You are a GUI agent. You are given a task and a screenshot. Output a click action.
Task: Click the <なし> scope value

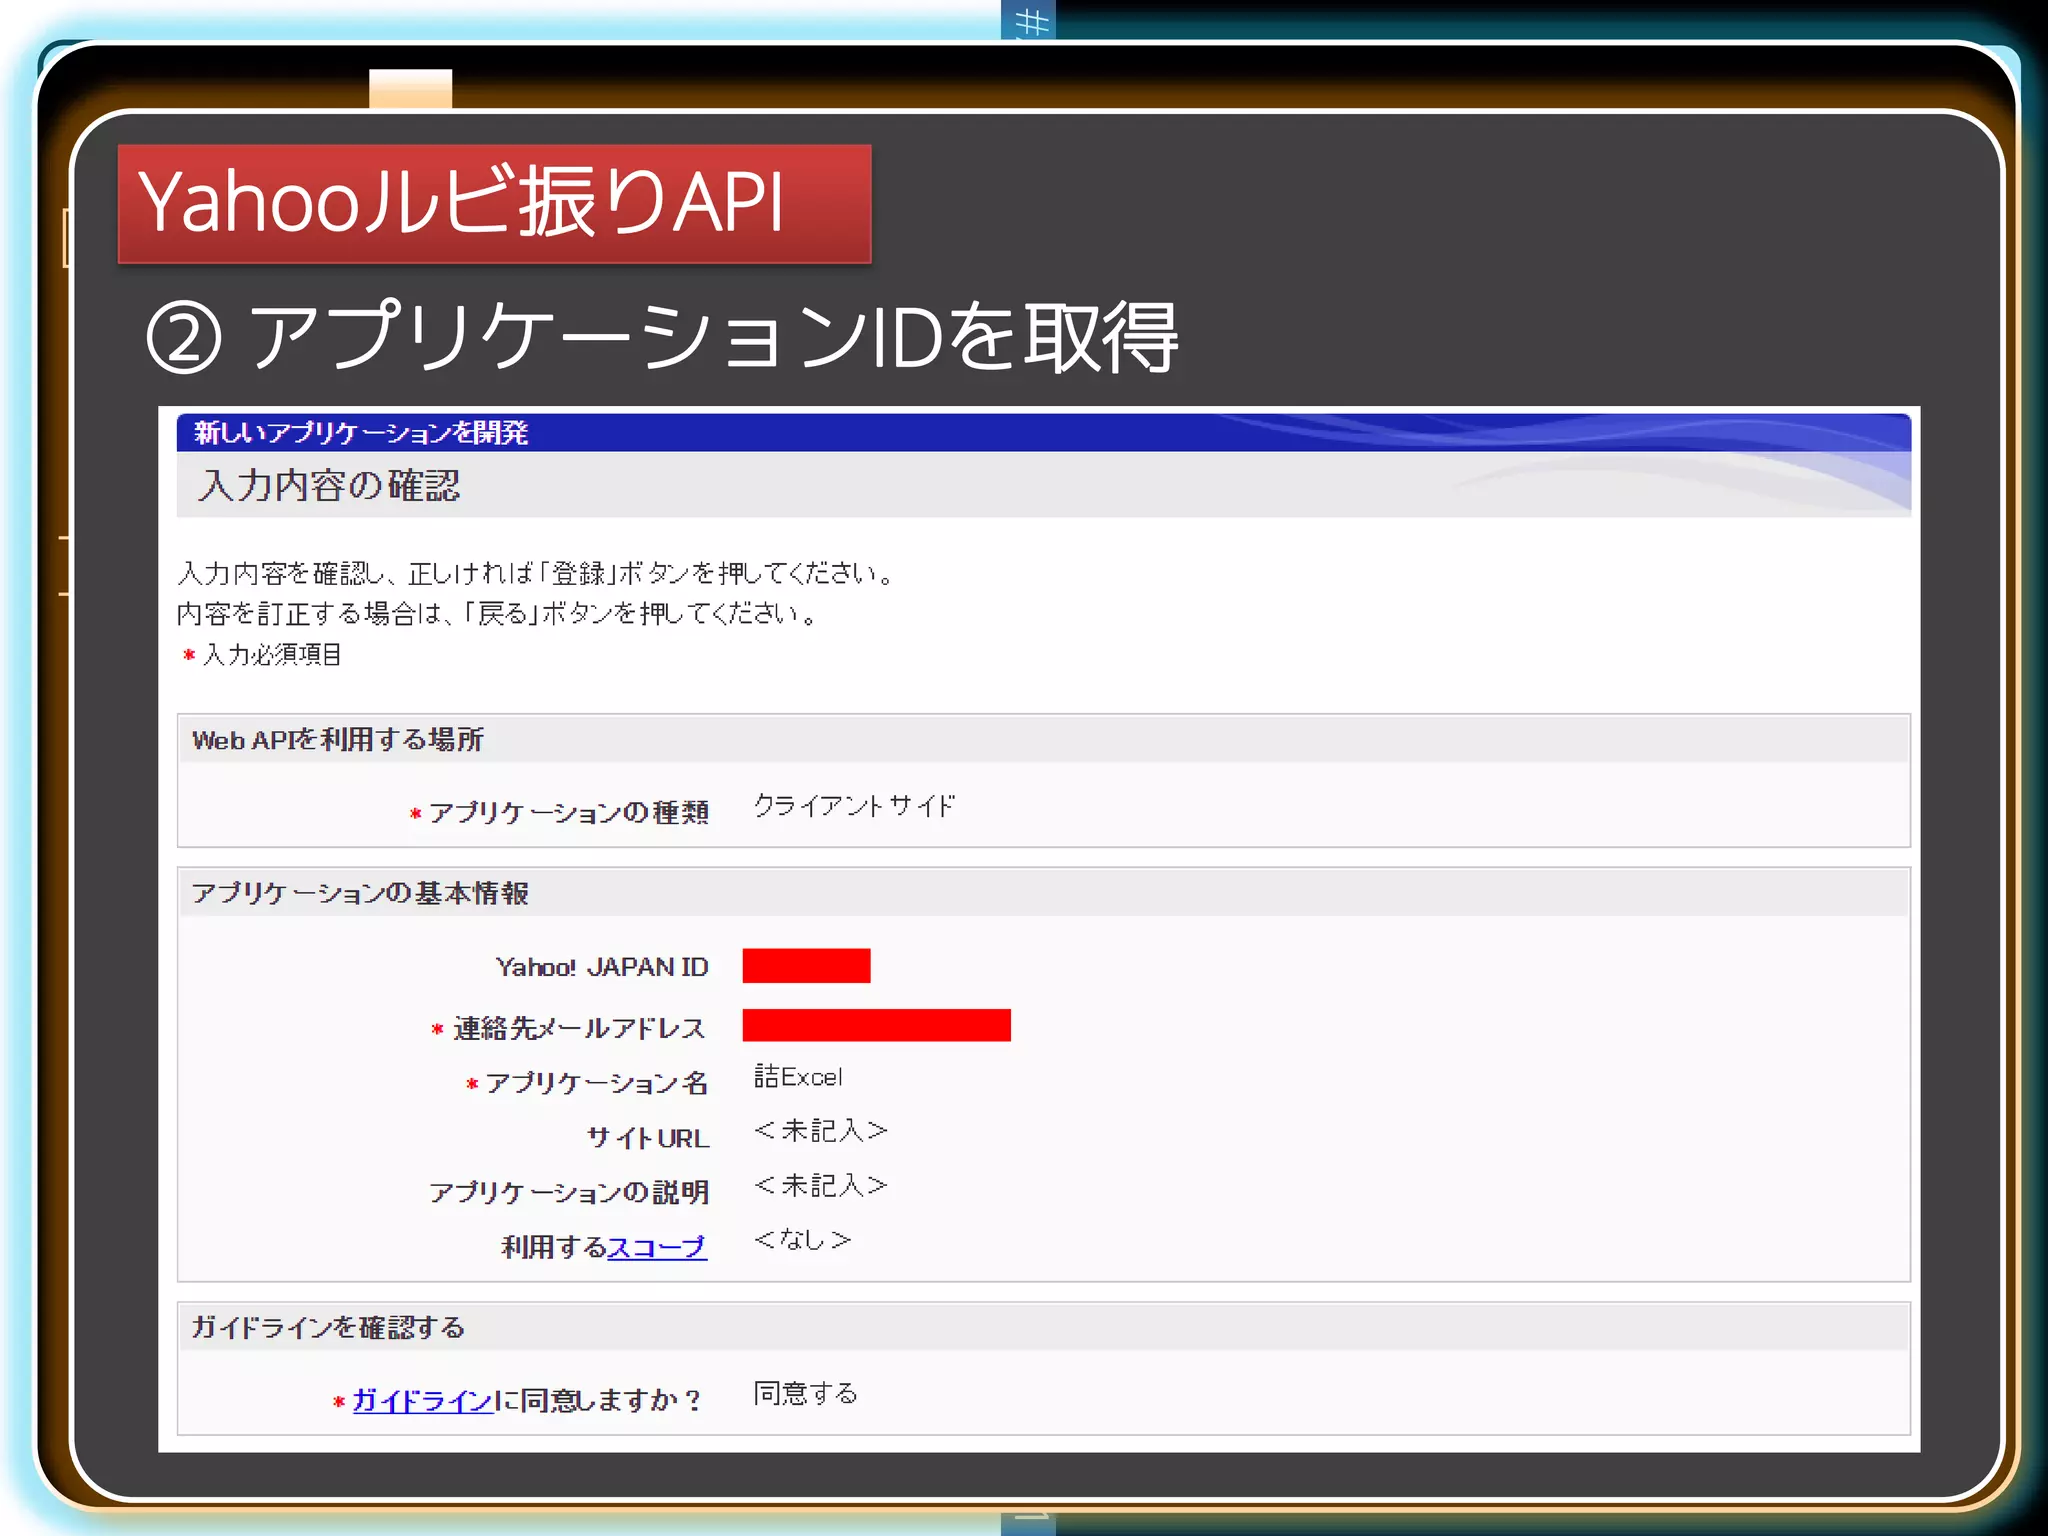coord(802,1240)
